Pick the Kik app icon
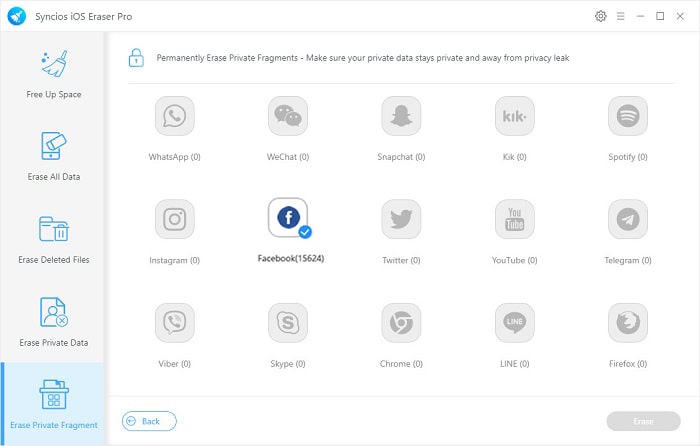This screenshot has width=700, height=446. pos(515,116)
